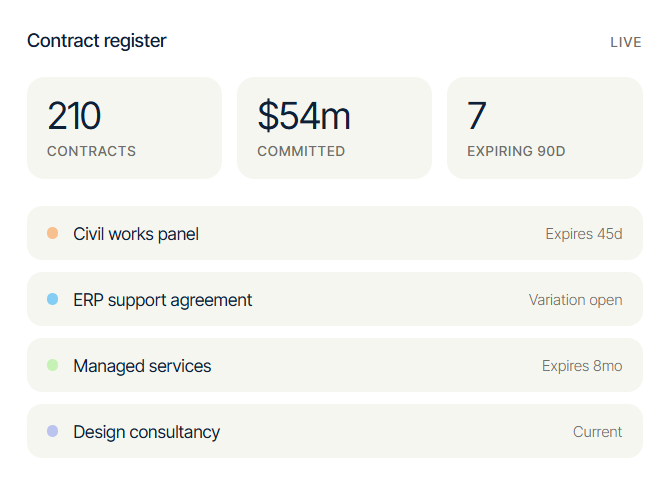Select the Managed services contract row

point(335,365)
